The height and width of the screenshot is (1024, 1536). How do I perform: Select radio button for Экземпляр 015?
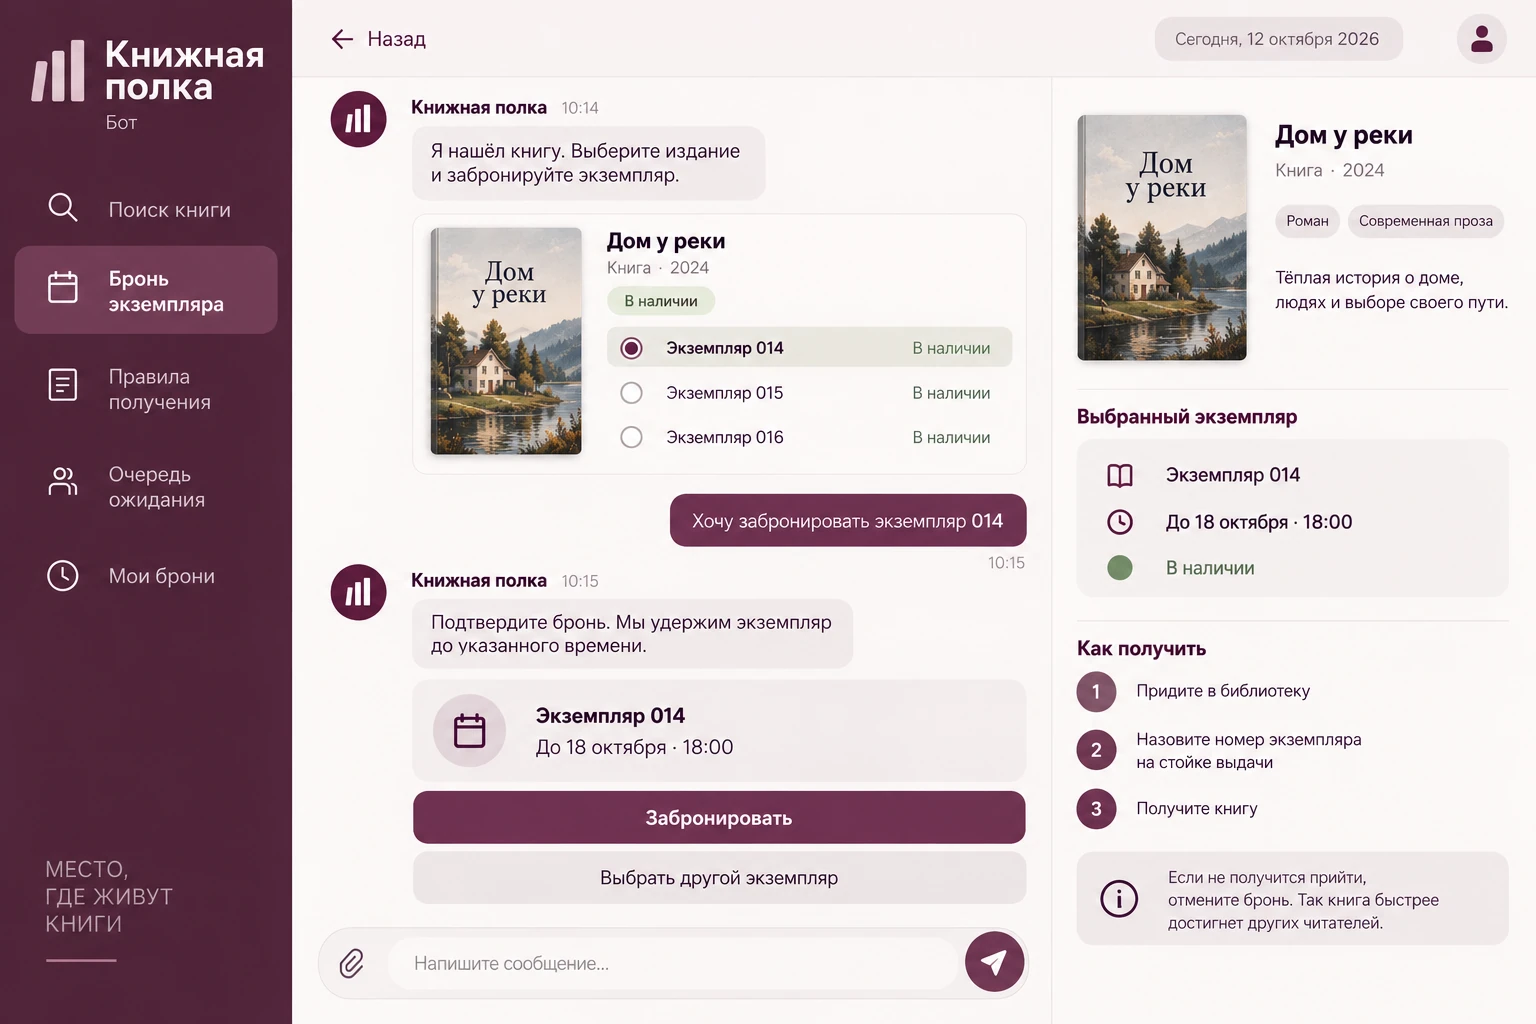631,393
